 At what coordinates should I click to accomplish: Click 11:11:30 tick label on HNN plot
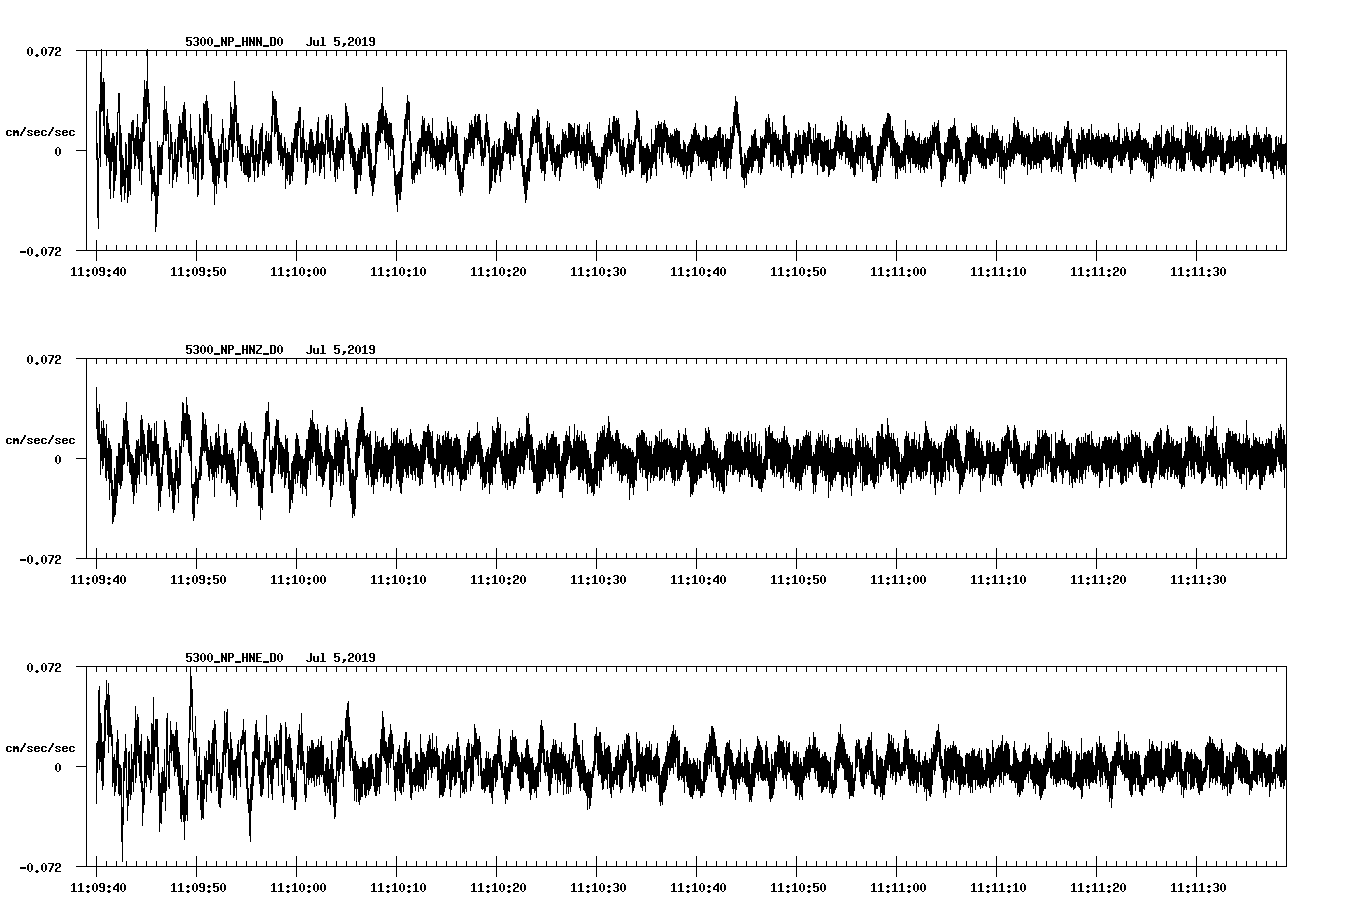pos(1197,272)
